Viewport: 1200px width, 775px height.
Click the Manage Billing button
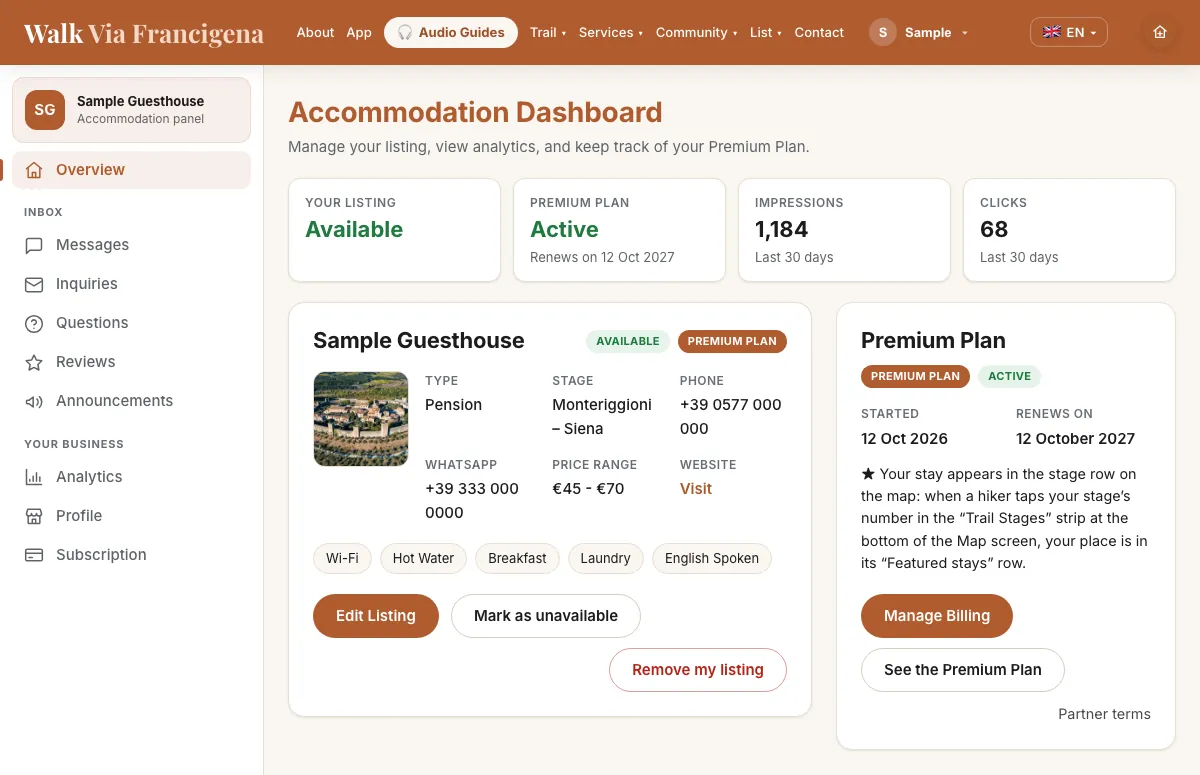click(937, 616)
